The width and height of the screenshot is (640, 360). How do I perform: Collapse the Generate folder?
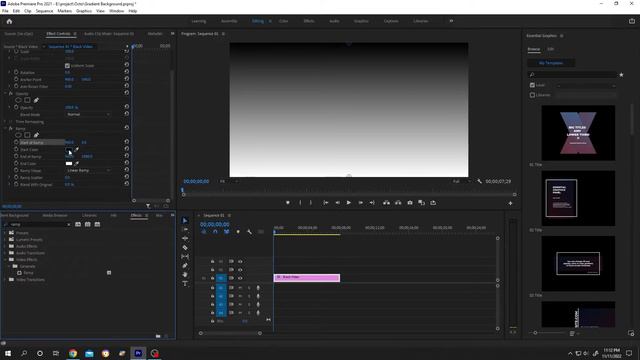[9, 266]
